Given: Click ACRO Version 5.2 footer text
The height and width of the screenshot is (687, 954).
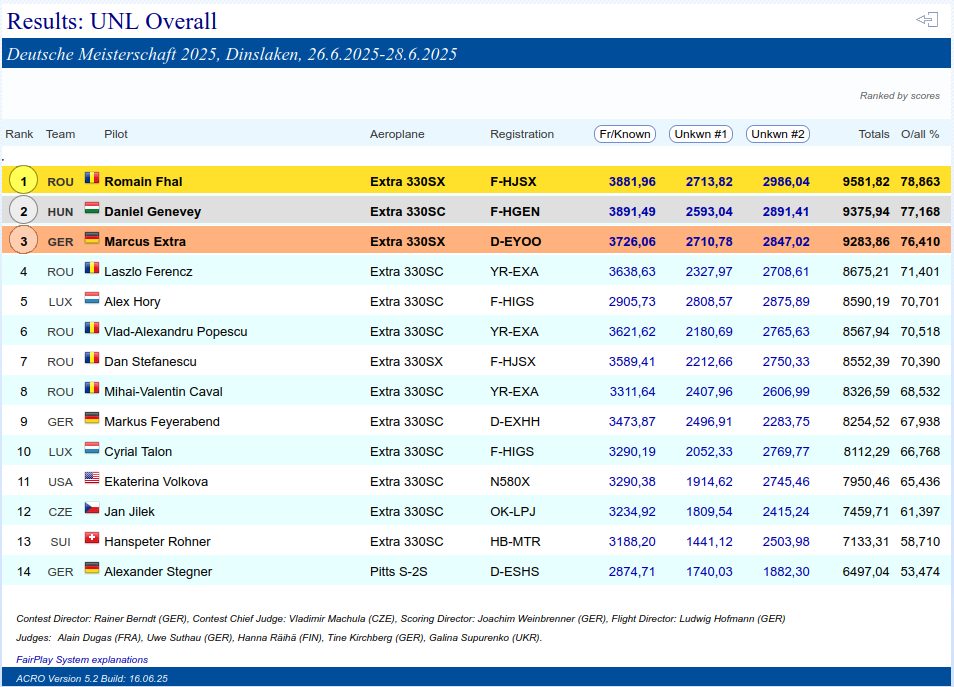Looking at the screenshot, I should (92, 678).
